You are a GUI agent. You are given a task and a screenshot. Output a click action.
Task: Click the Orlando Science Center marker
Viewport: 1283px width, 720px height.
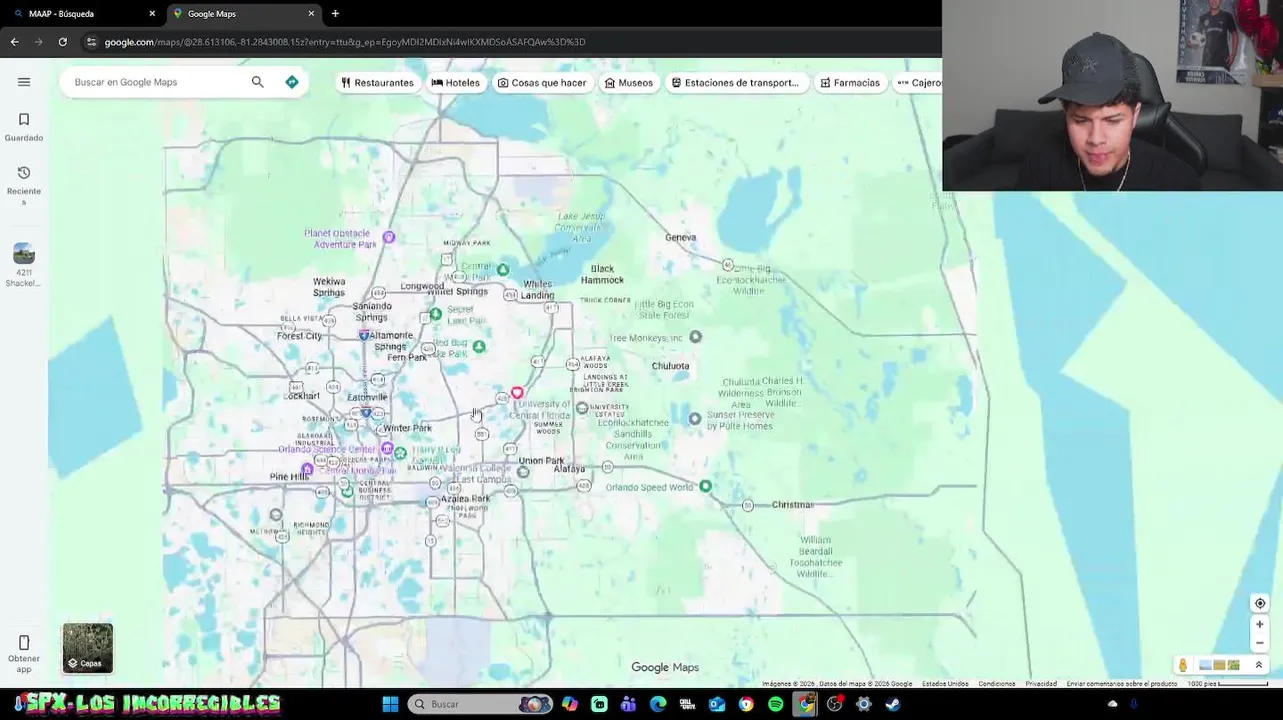coord(387,449)
